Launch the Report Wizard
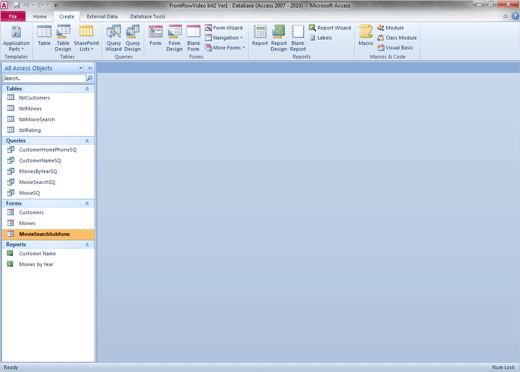The image size is (520, 372). pyautogui.click(x=330, y=28)
